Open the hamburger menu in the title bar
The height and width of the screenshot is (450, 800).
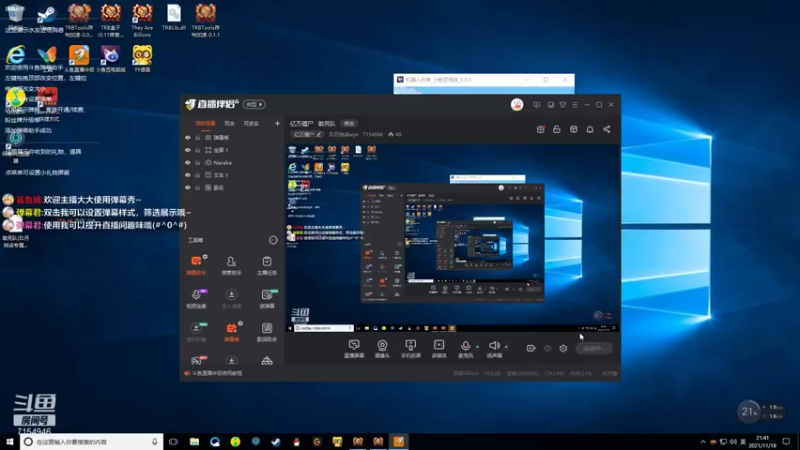pyautogui.click(x=575, y=105)
